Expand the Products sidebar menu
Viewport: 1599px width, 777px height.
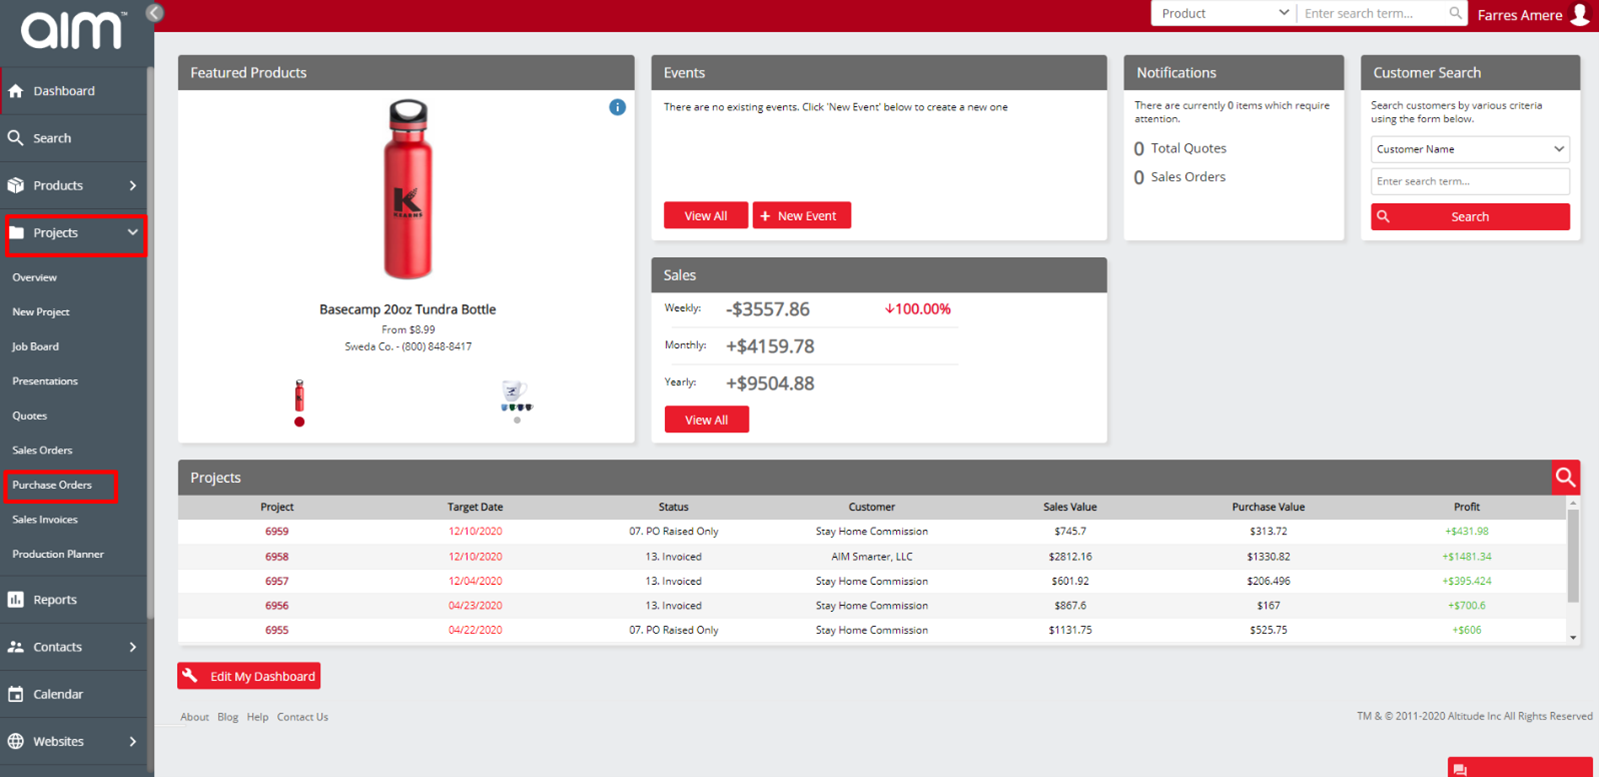pyautogui.click(x=74, y=185)
